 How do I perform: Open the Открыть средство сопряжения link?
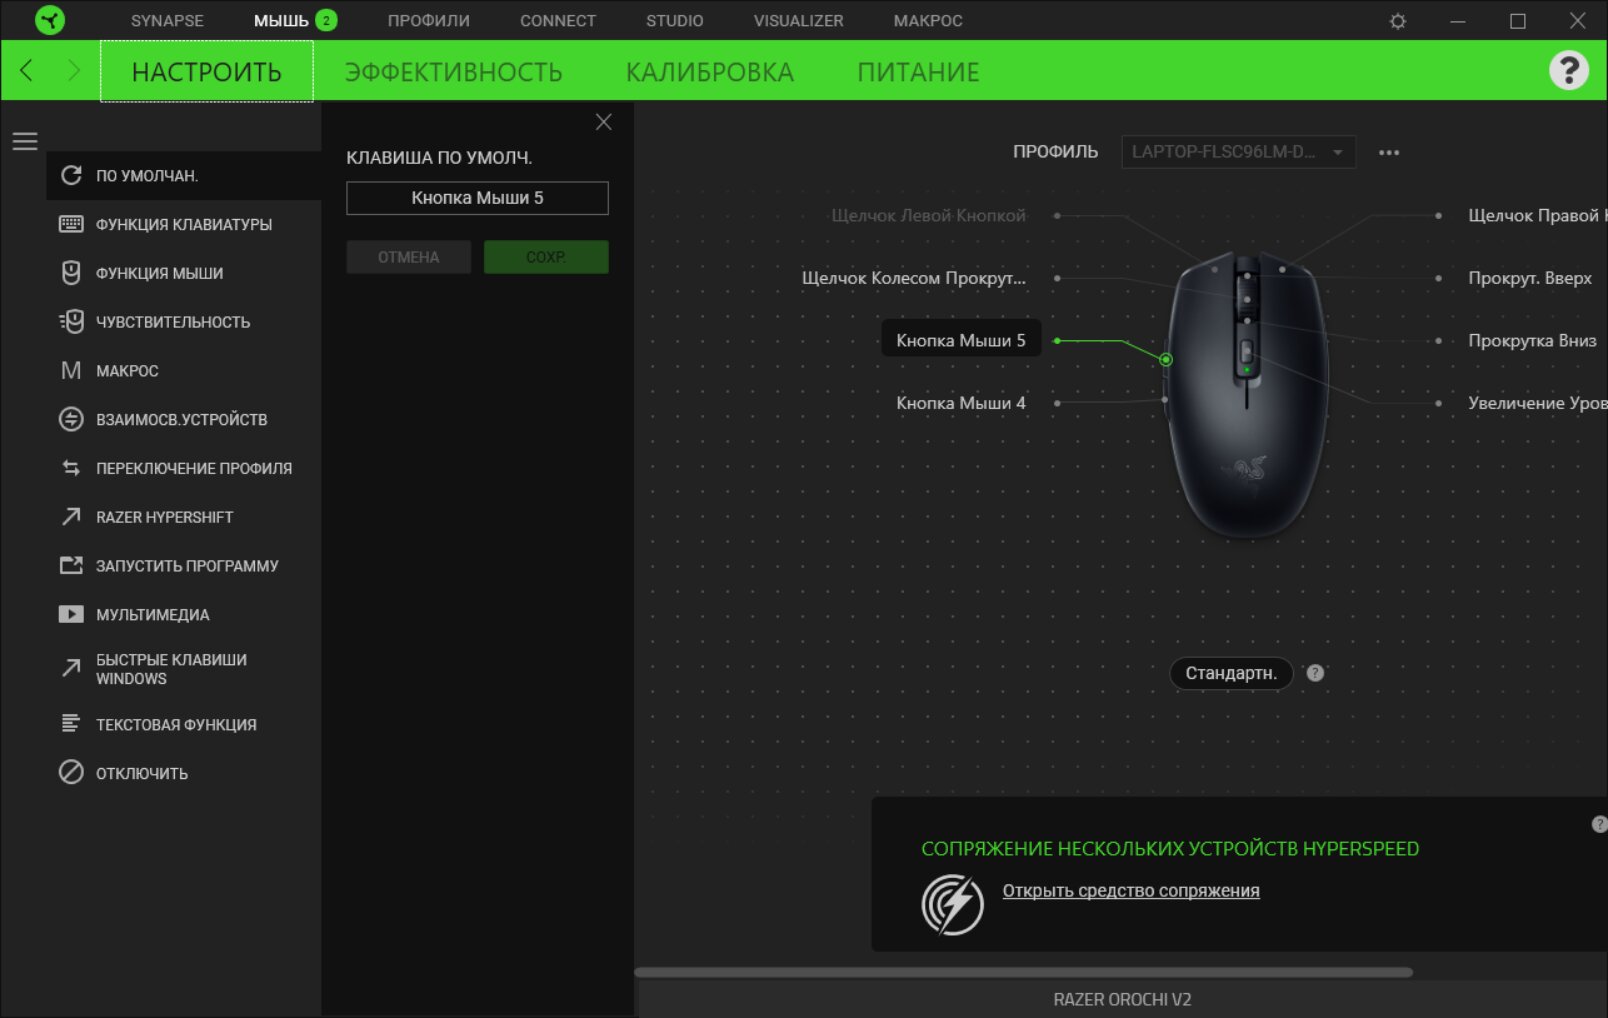1131,891
